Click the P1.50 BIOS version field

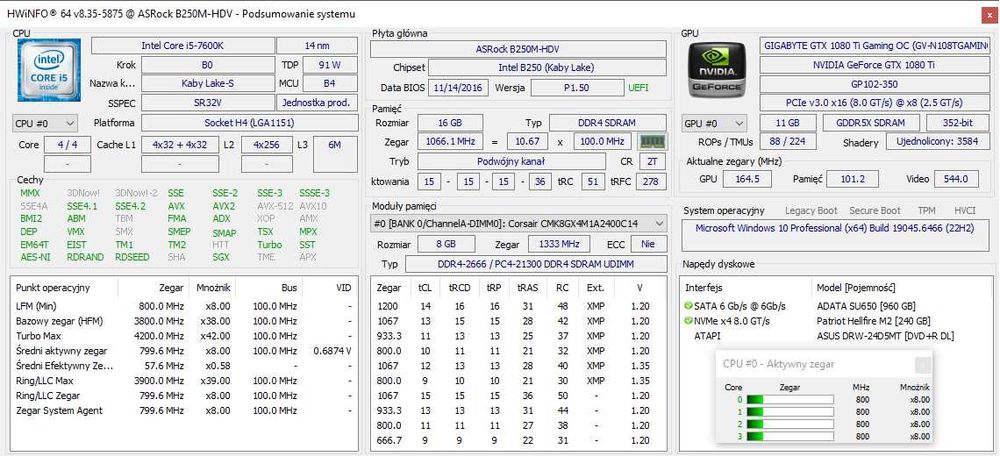577,87
